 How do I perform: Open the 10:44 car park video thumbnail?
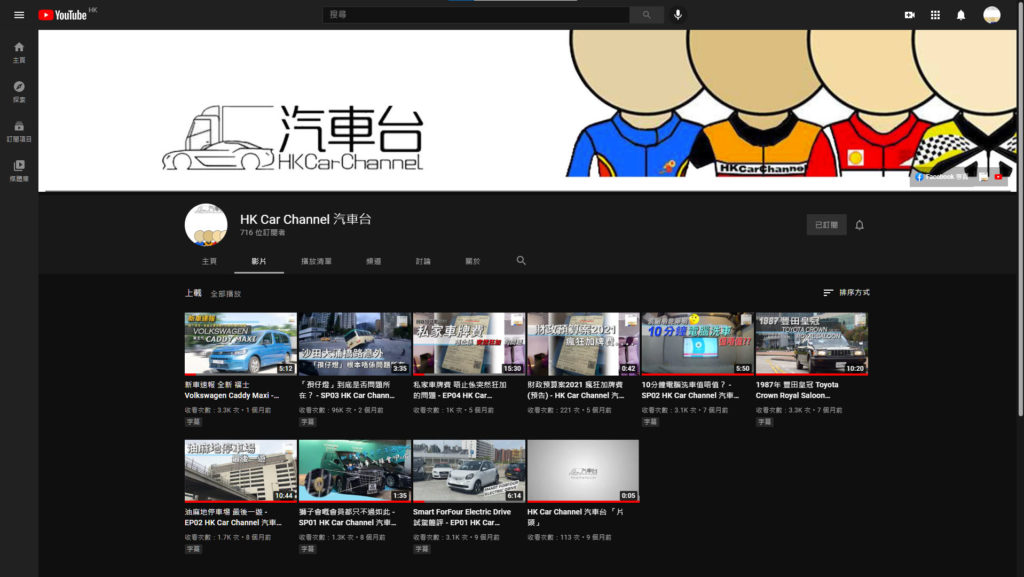point(240,471)
